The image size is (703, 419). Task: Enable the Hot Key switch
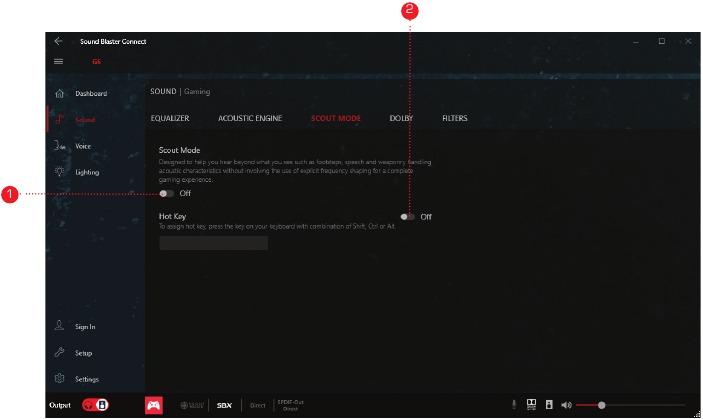pyautogui.click(x=407, y=217)
